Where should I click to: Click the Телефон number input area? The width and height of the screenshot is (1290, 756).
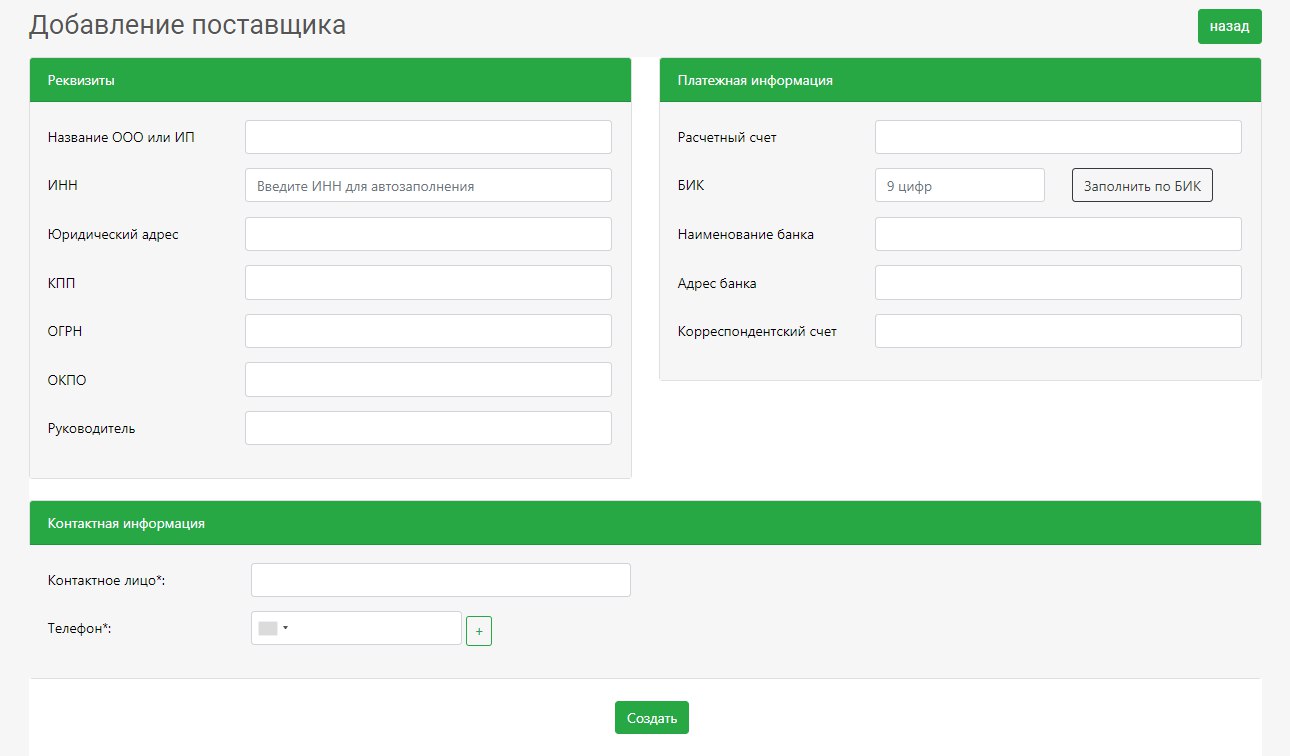pos(375,629)
